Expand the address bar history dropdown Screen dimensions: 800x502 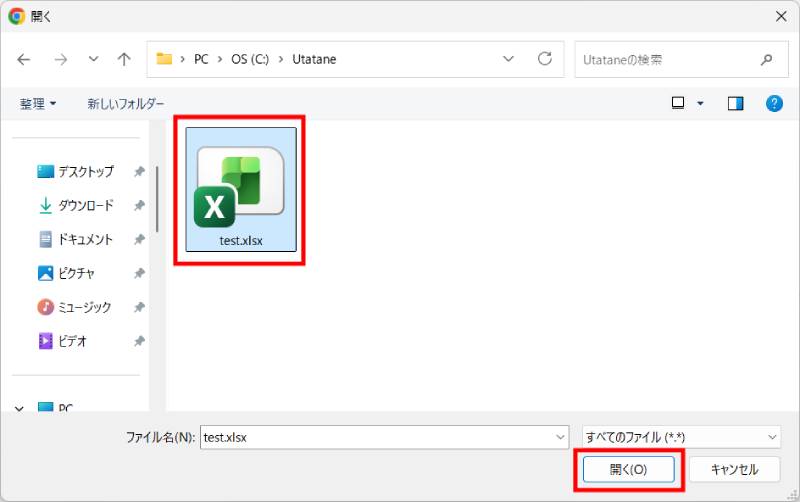[x=508, y=59]
